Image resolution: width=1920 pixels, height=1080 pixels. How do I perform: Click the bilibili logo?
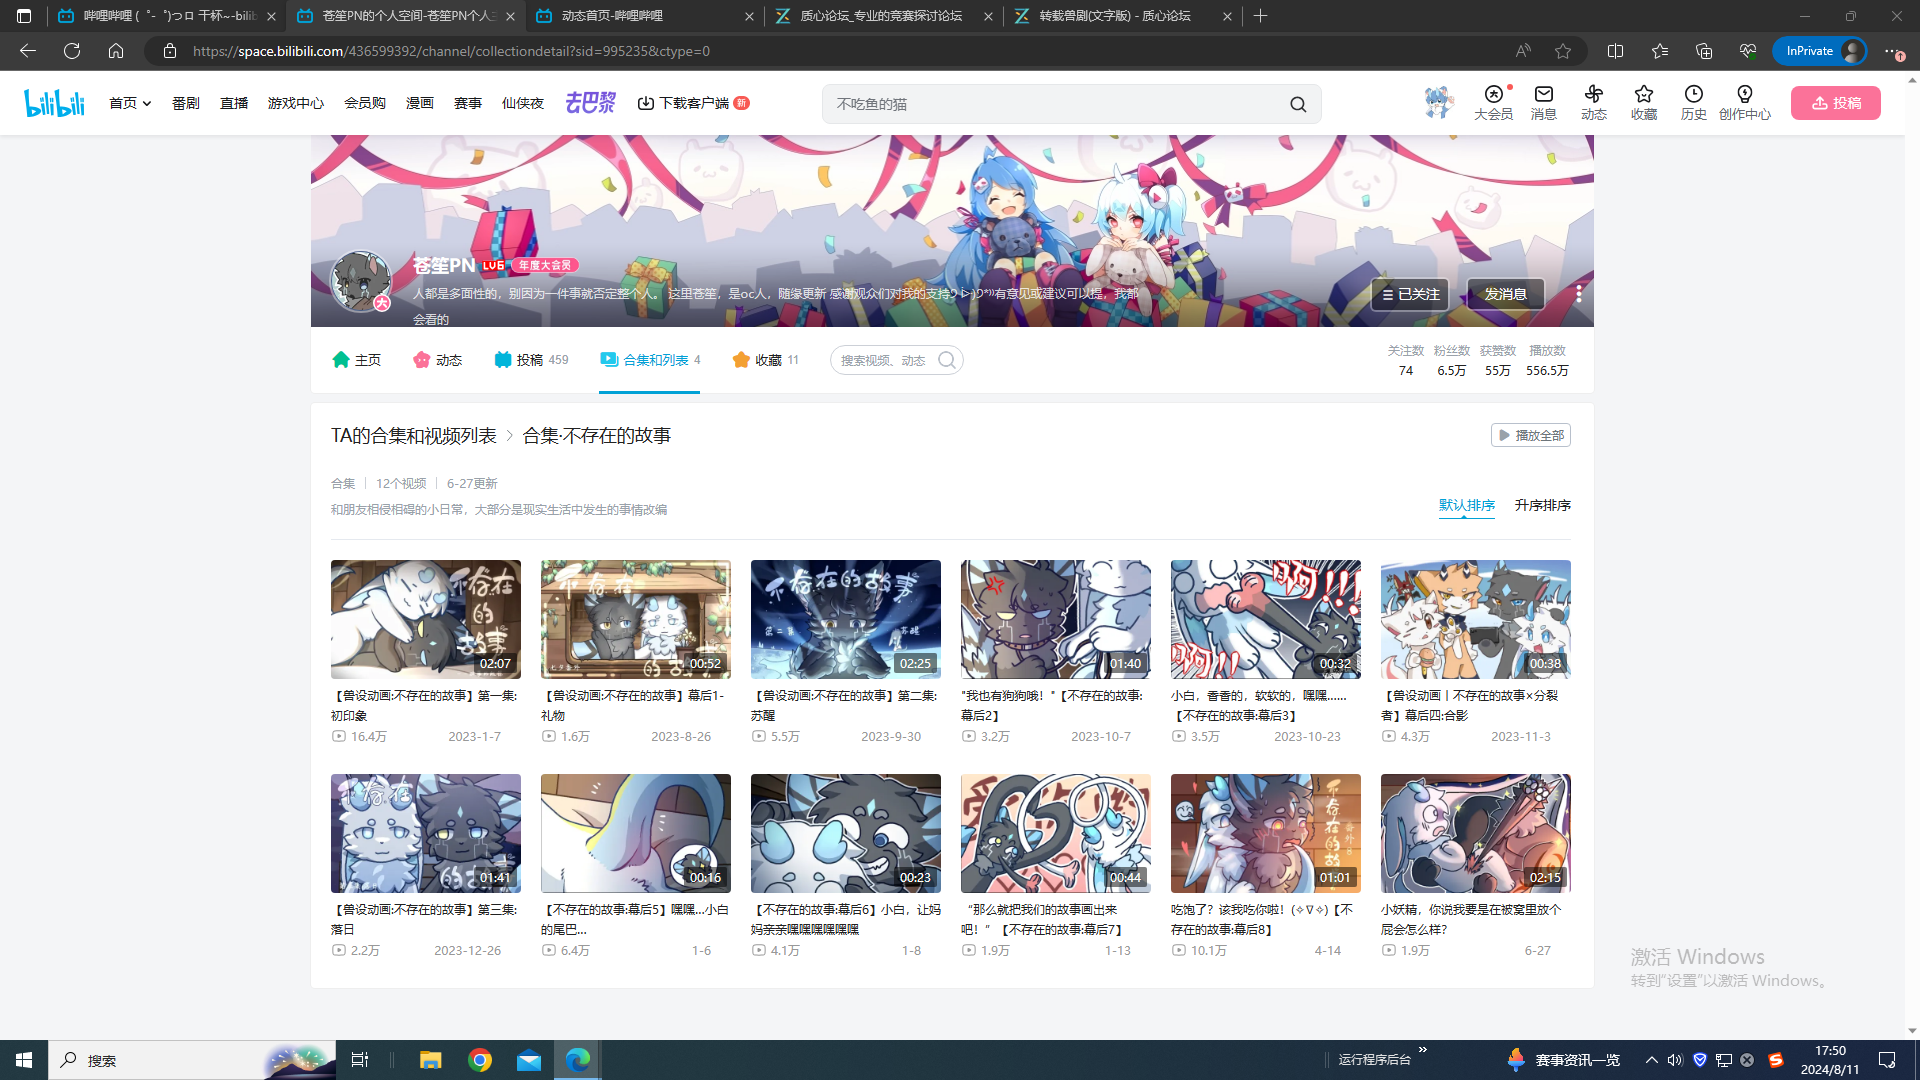pyautogui.click(x=54, y=103)
